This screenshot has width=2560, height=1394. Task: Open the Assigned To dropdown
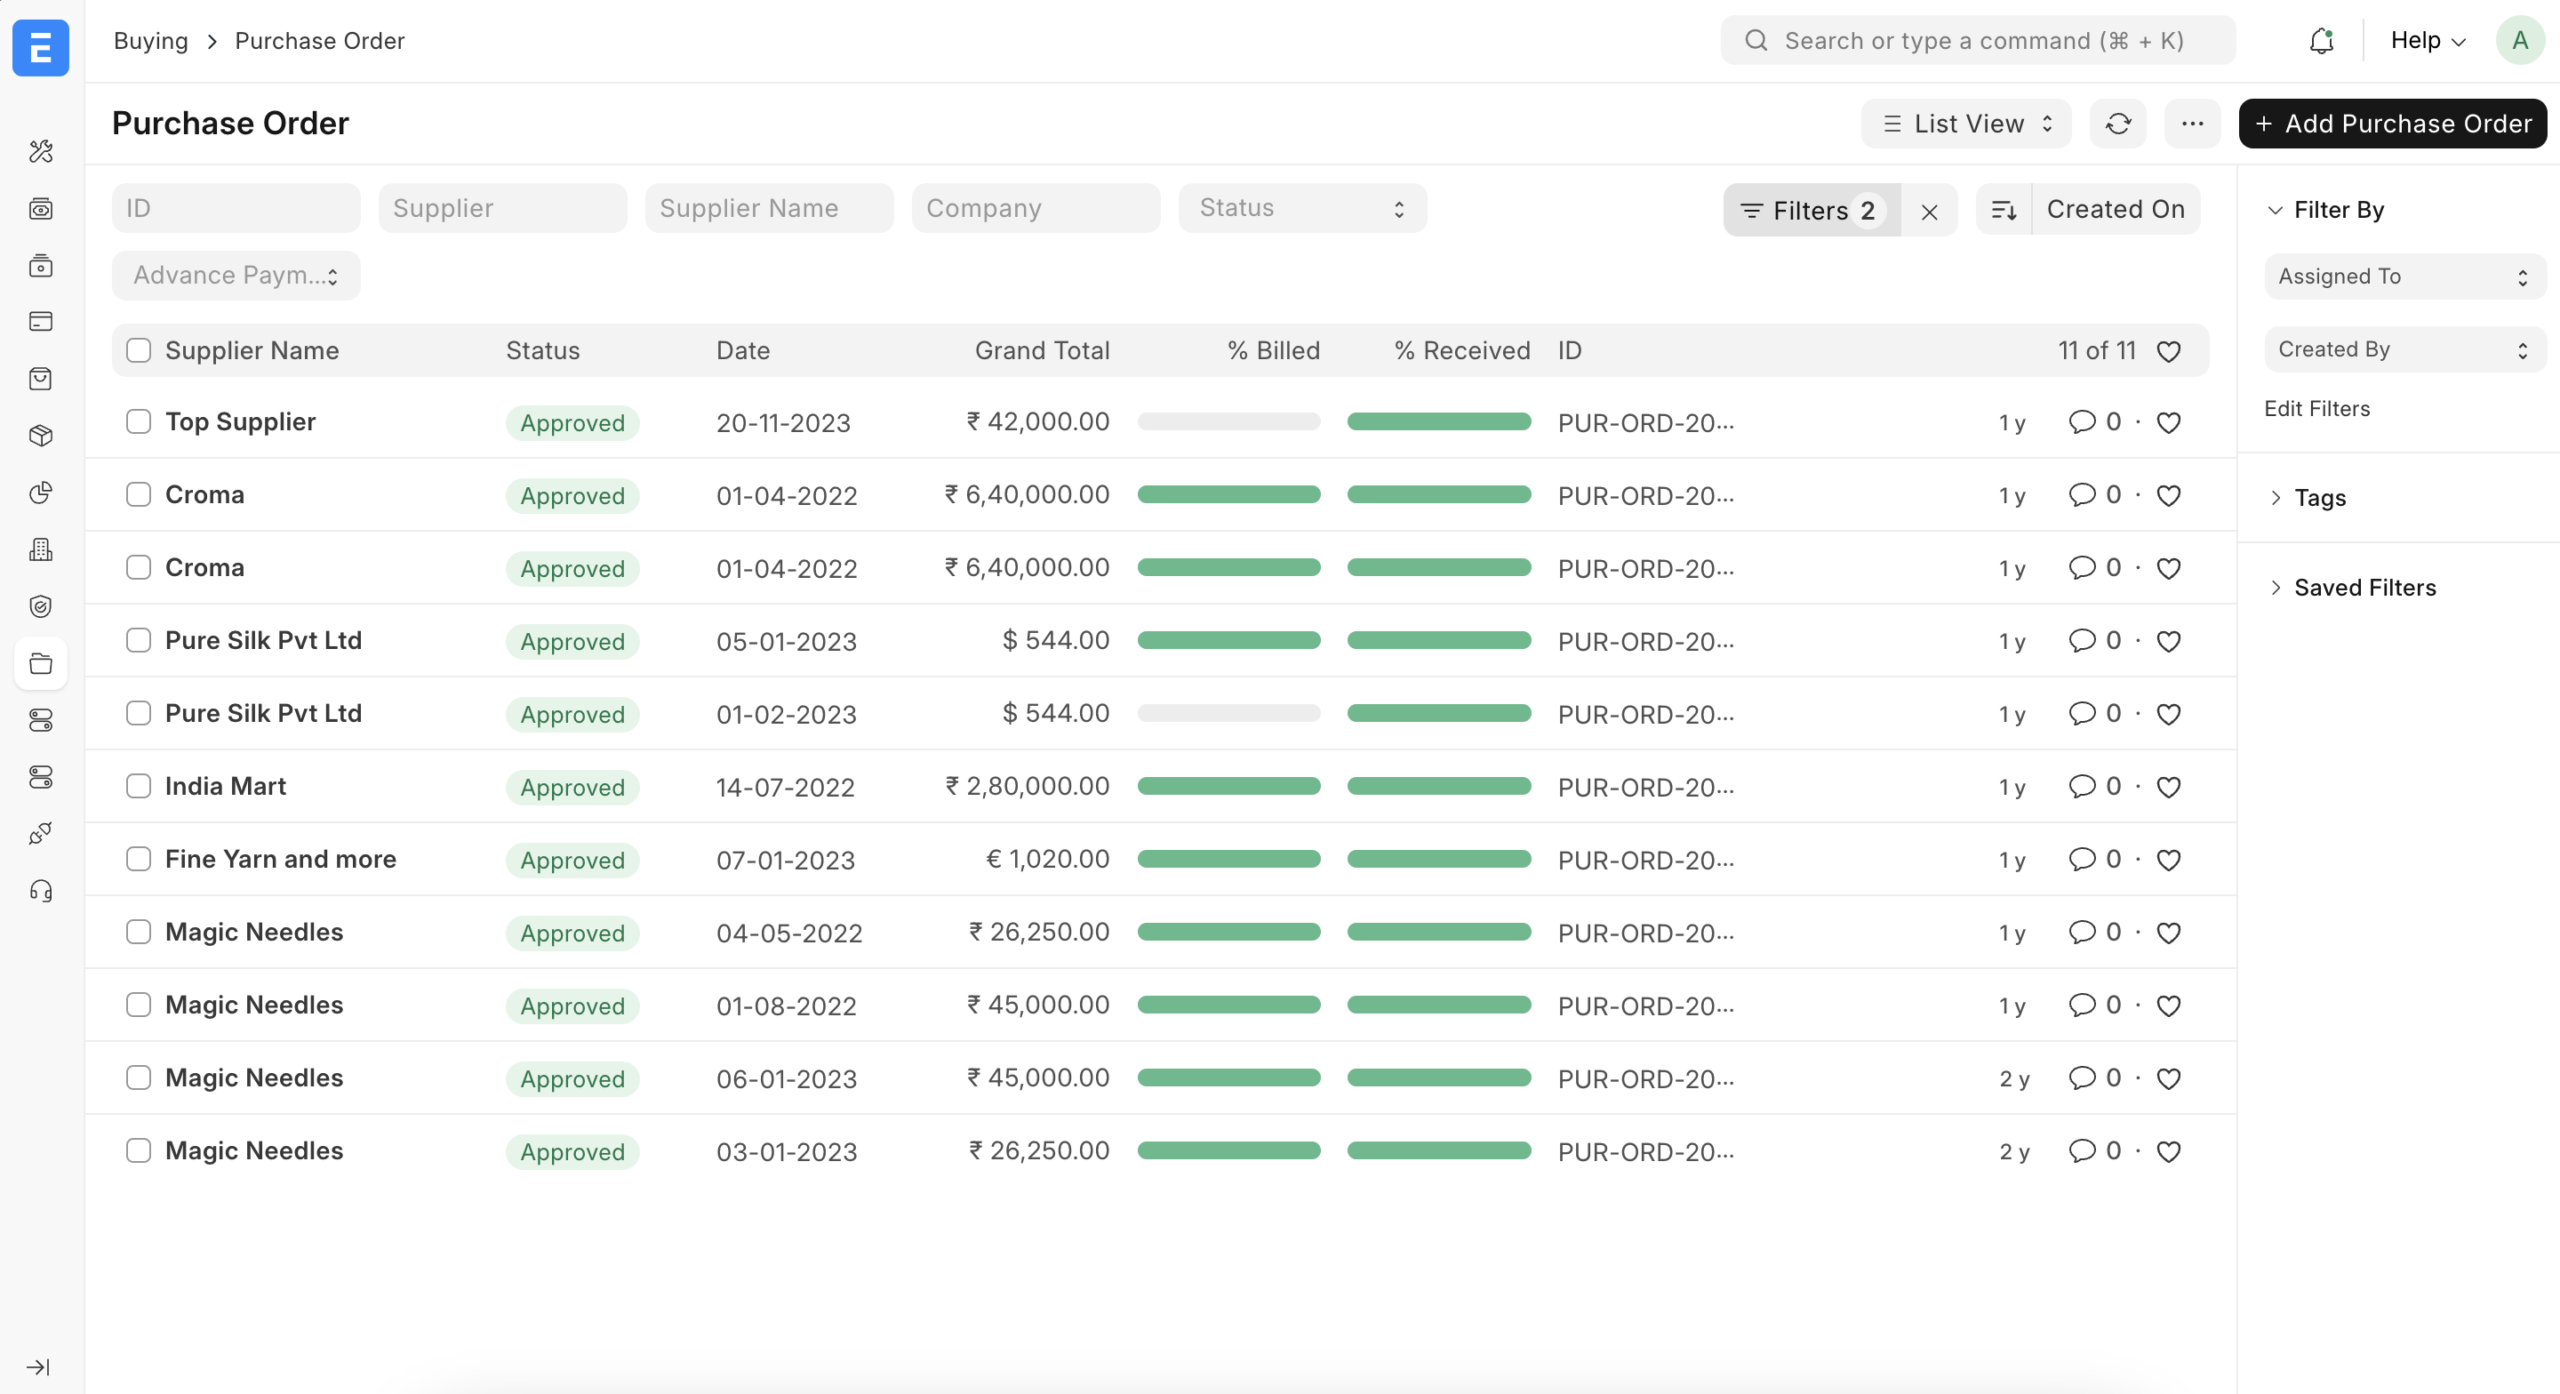tap(2403, 277)
